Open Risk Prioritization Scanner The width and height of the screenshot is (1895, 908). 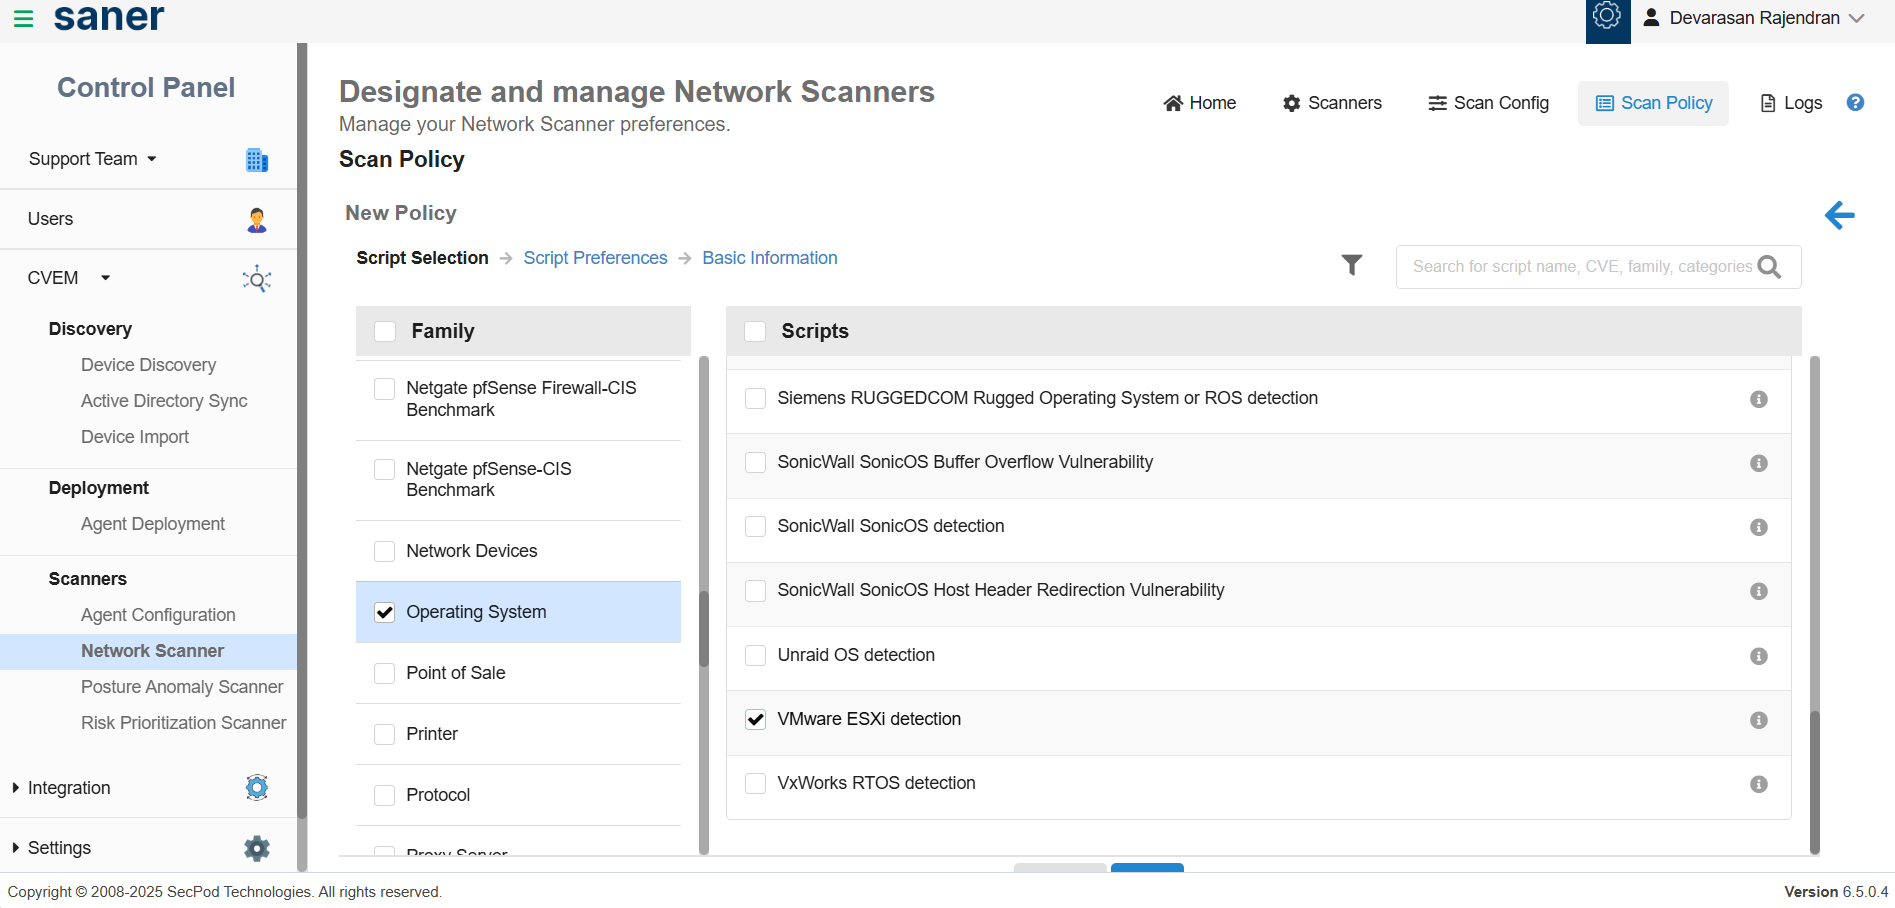(x=183, y=723)
